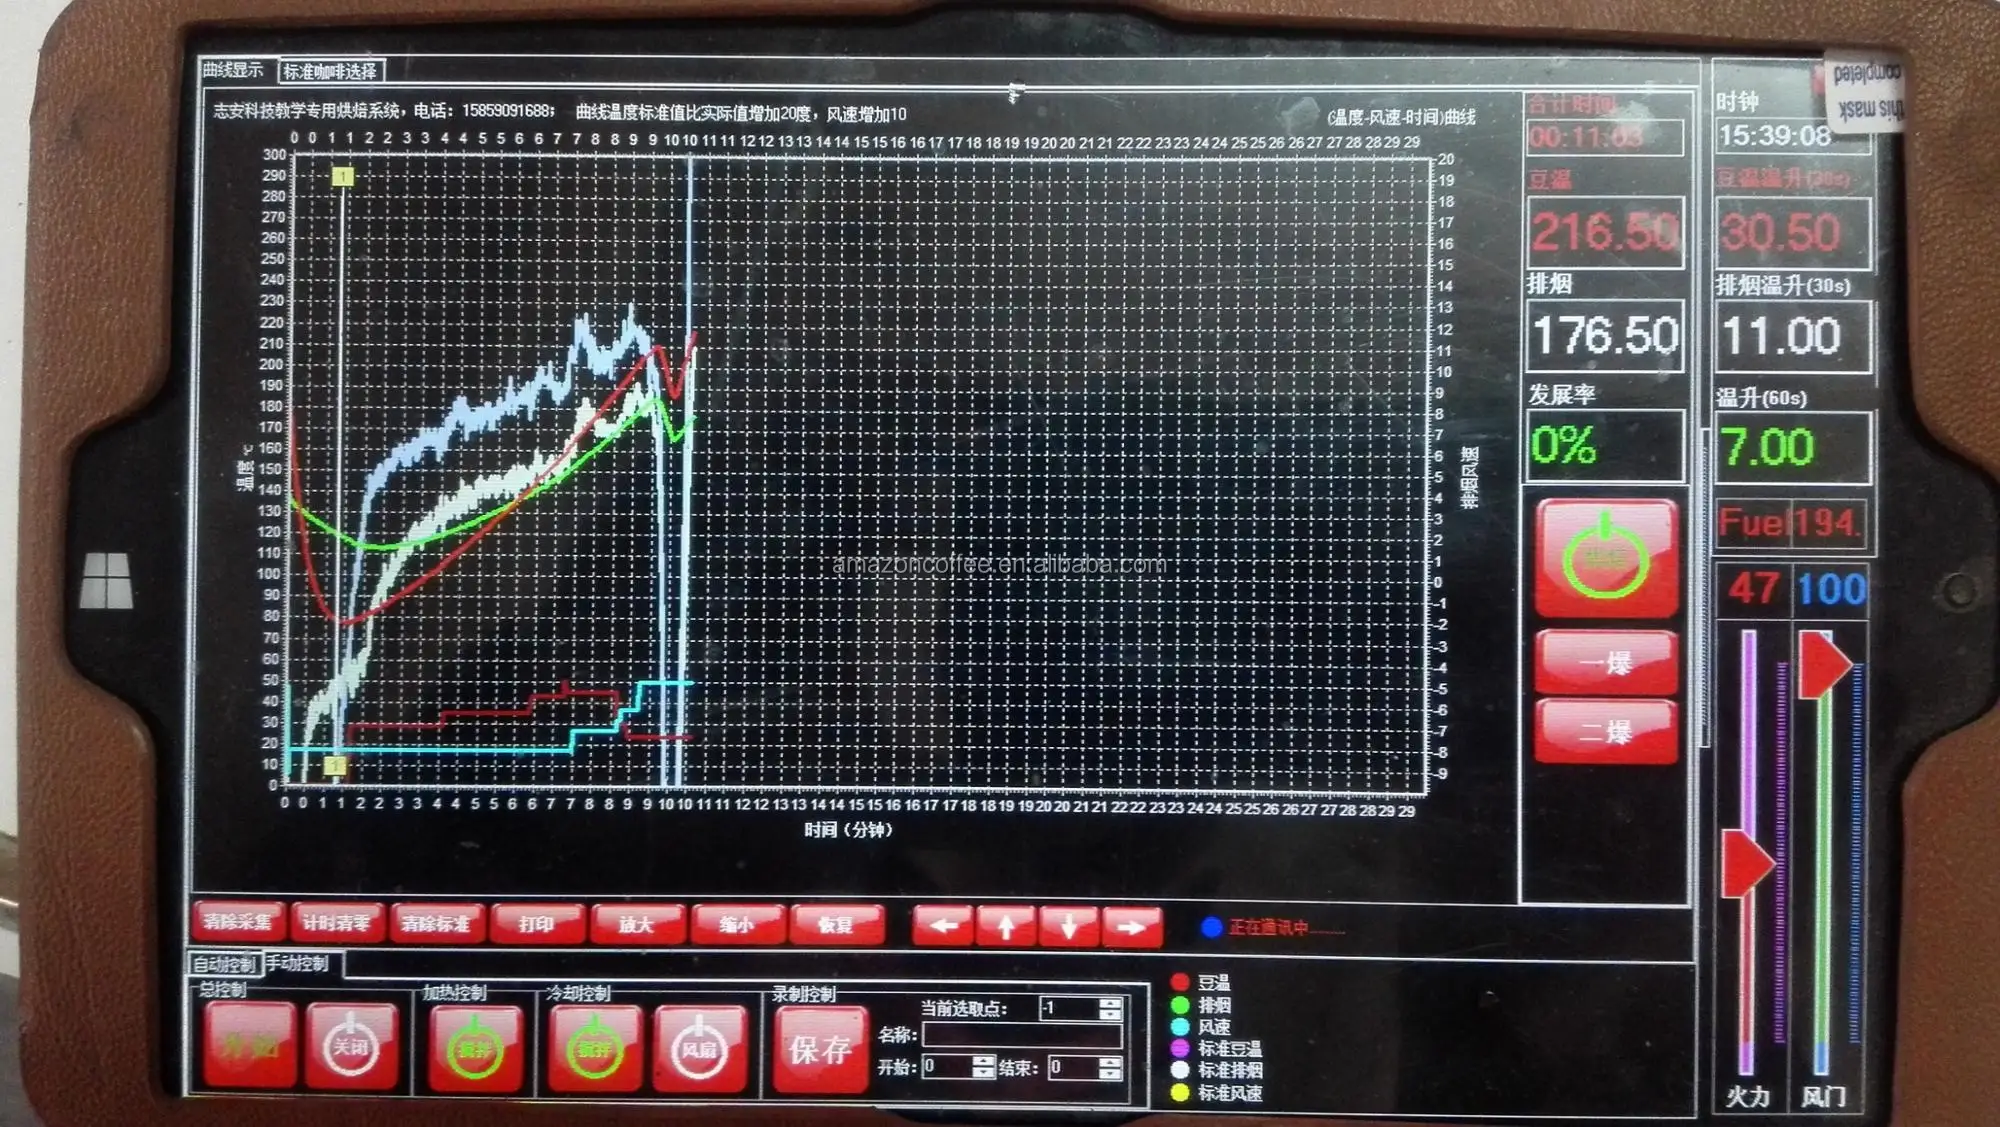The height and width of the screenshot is (1127, 2000).
Task: Toggle the 风扇 cooling fan button
Action: click(x=699, y=1048)
